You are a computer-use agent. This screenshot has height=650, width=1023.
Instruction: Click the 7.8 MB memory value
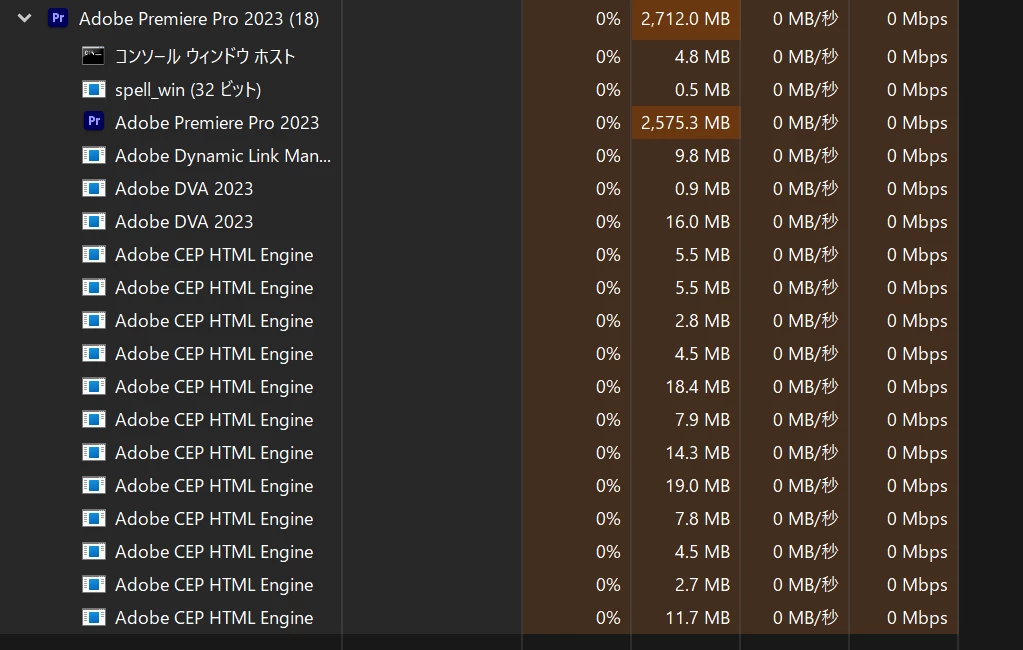point(702,518)
